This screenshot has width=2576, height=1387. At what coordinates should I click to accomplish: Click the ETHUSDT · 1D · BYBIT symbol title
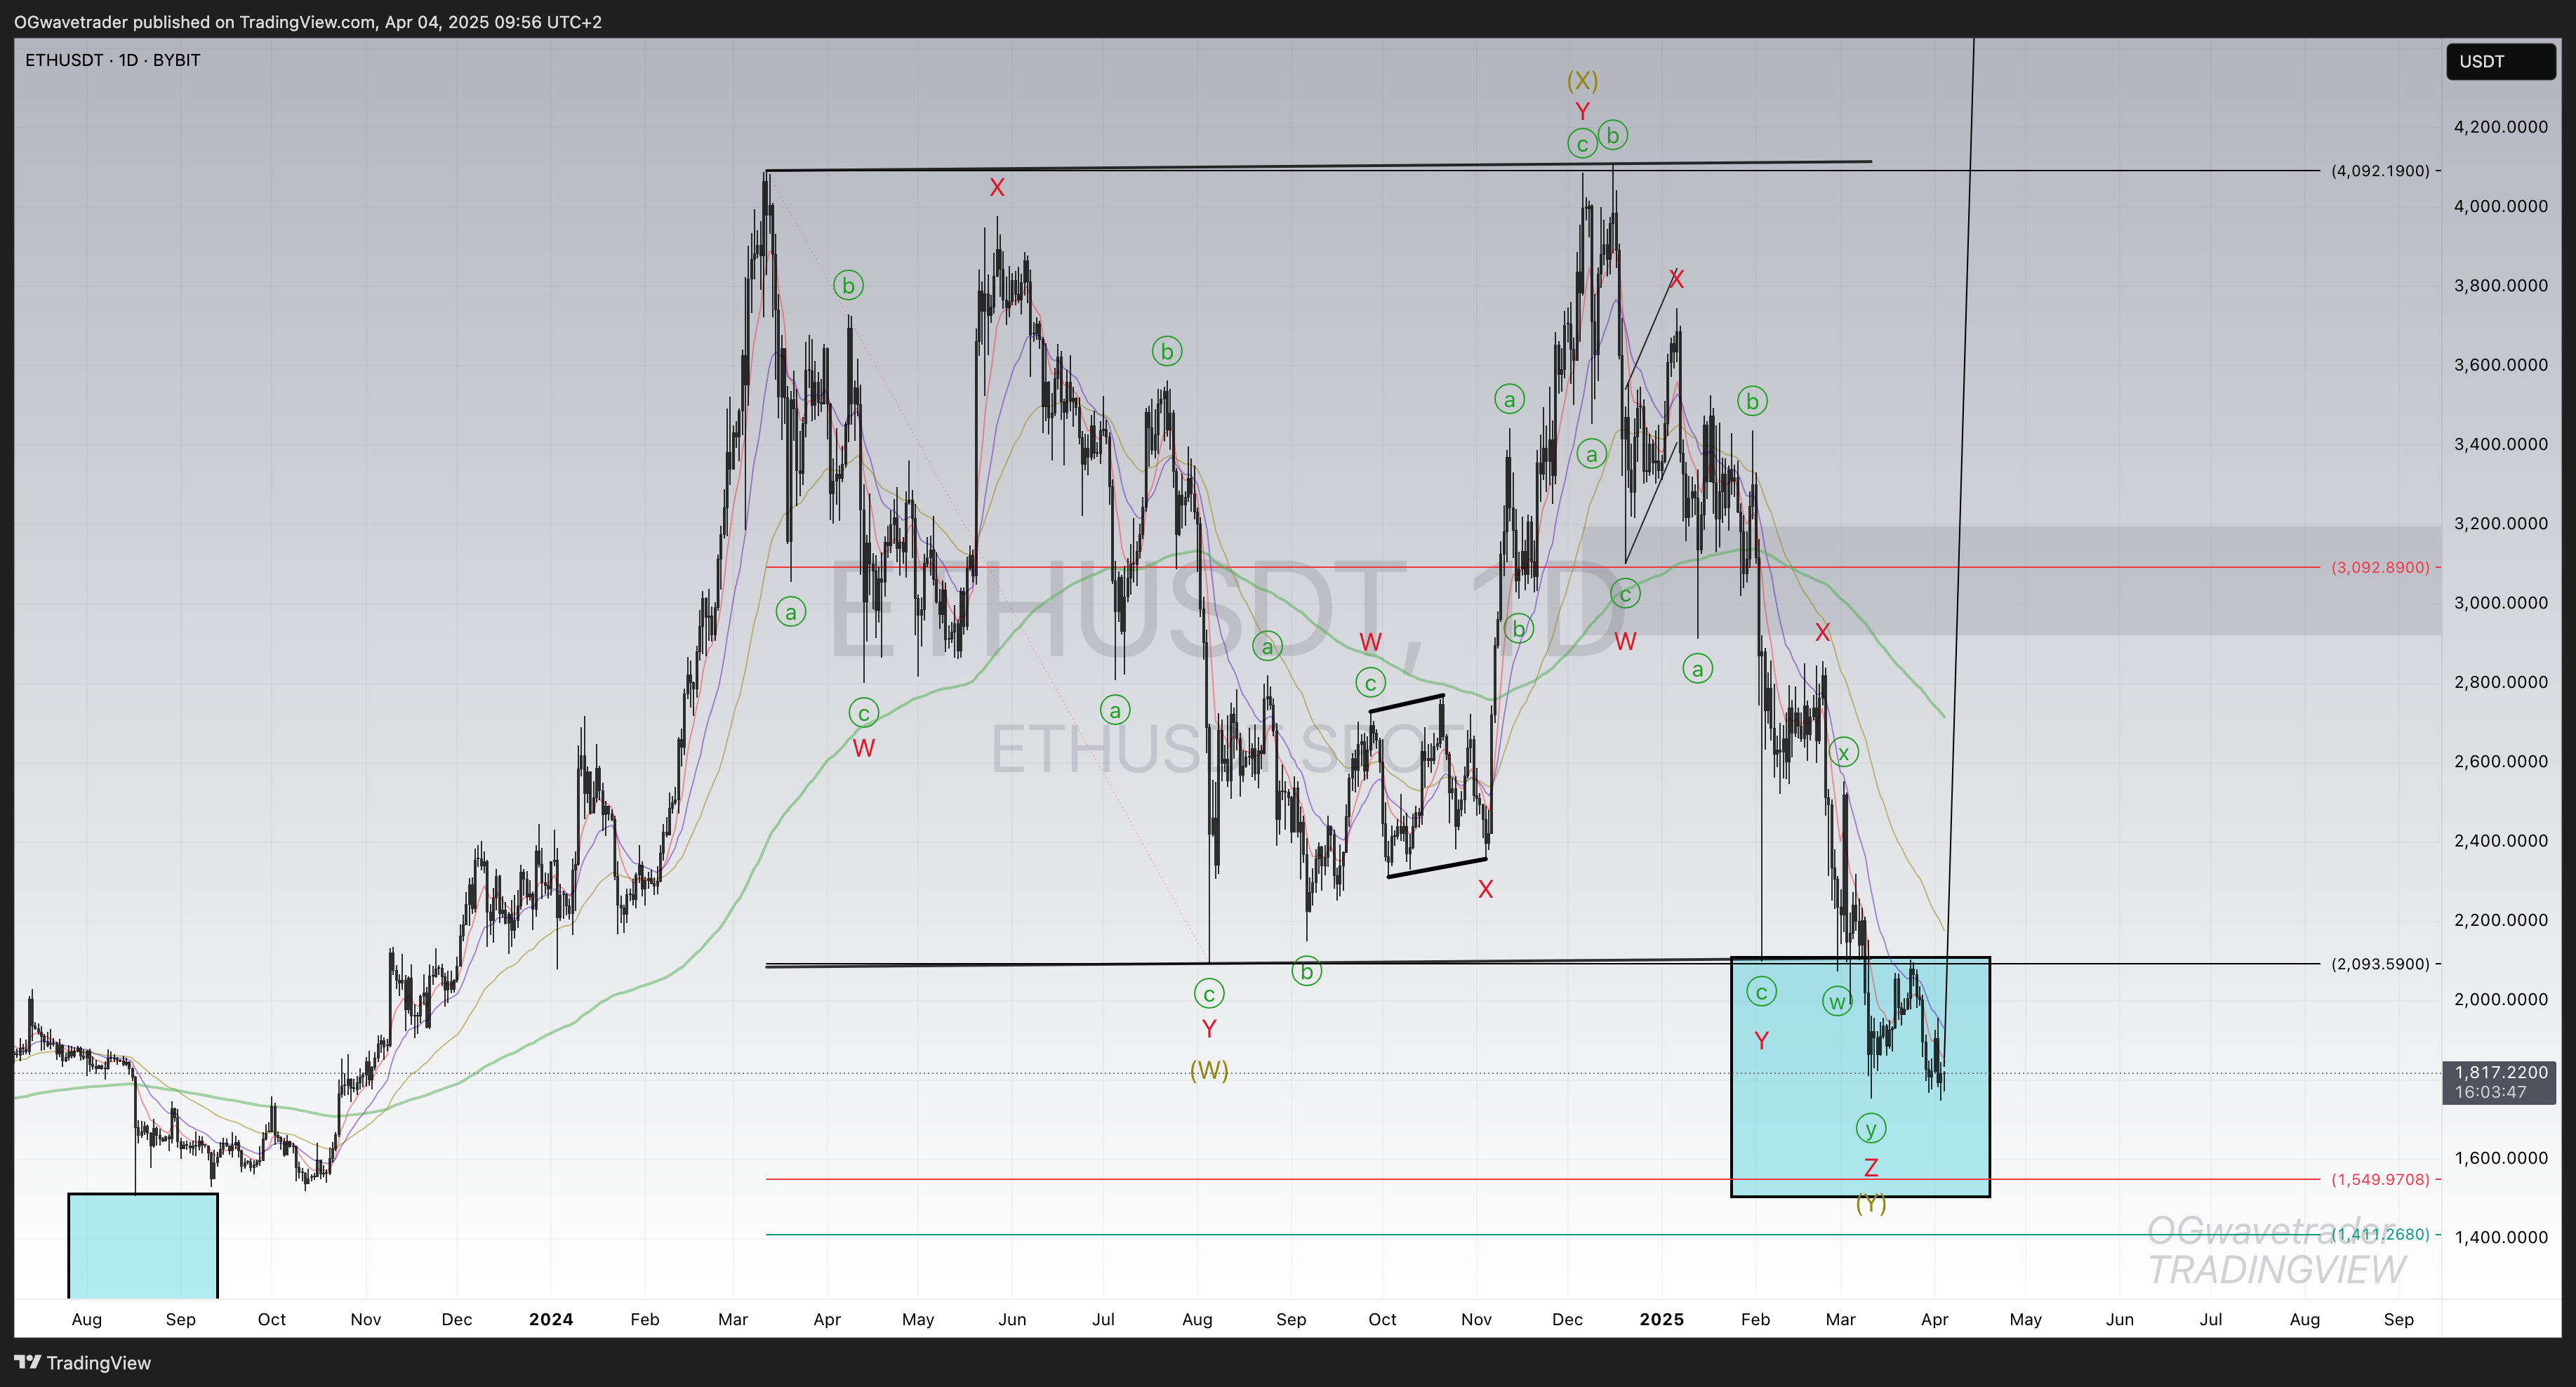[x=112, y=60]
